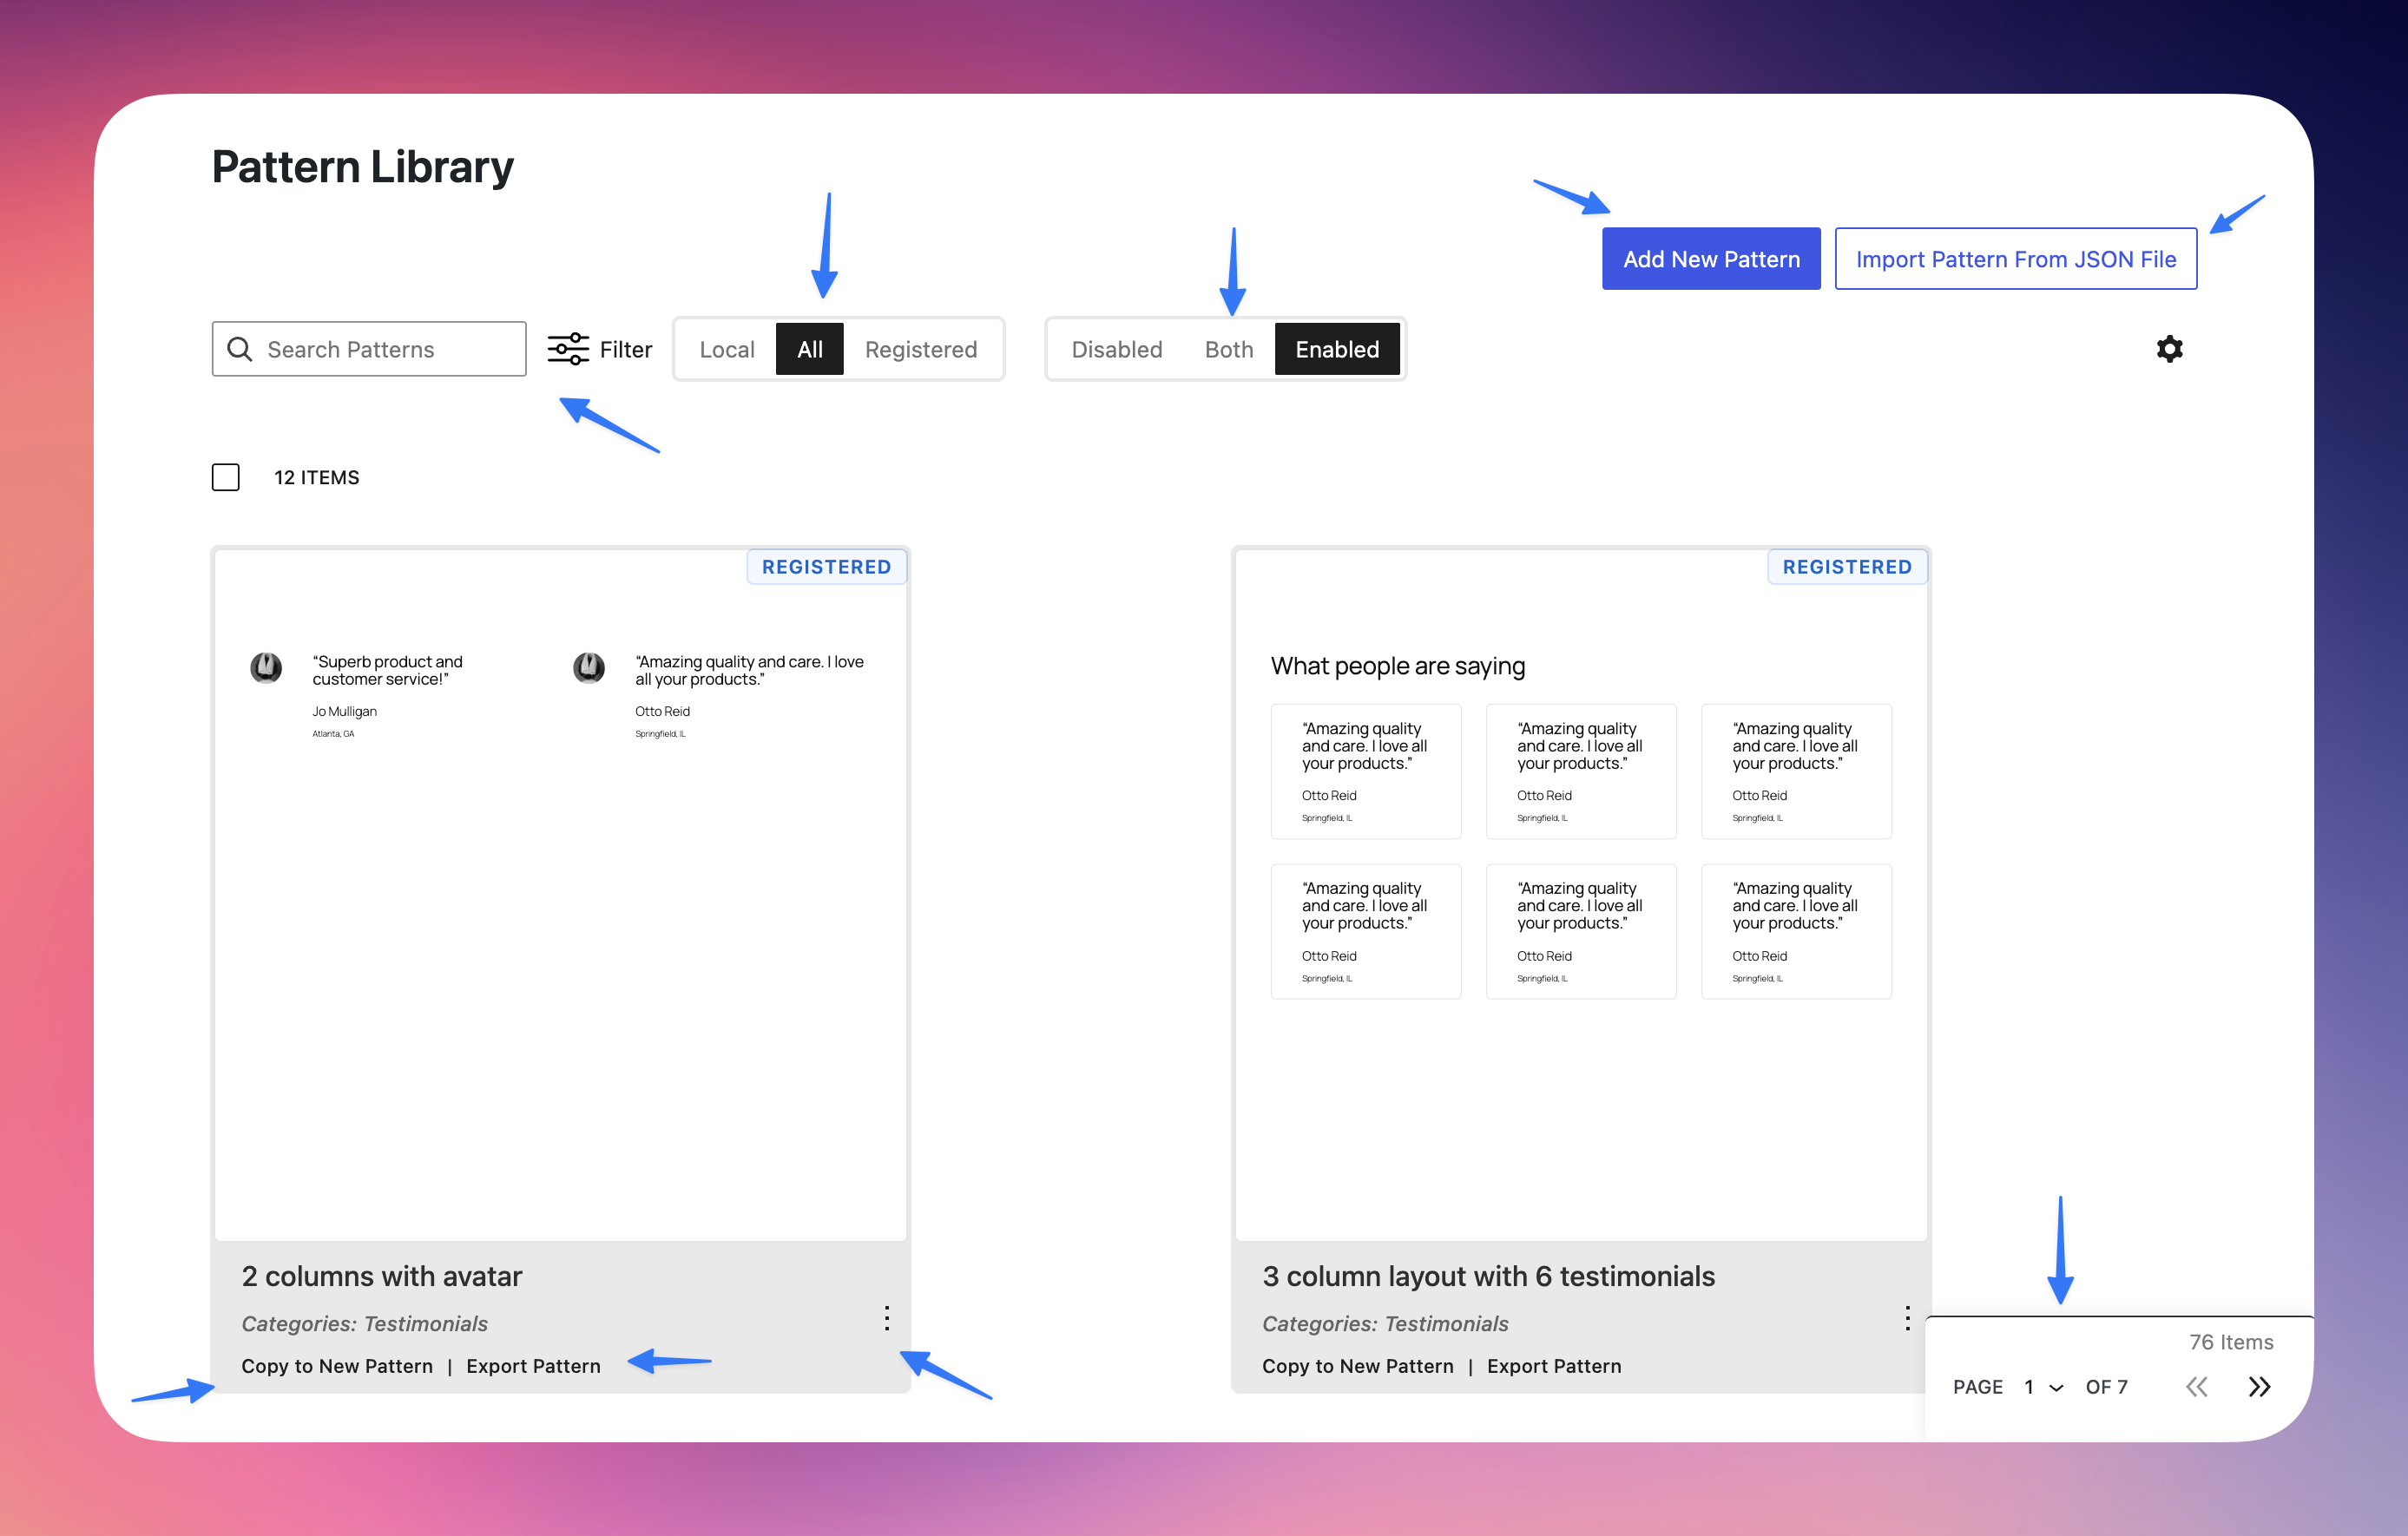Click the search magnifier icon
The height and width of the screenshot is (1536, 2408).
(x=240, y=349)
